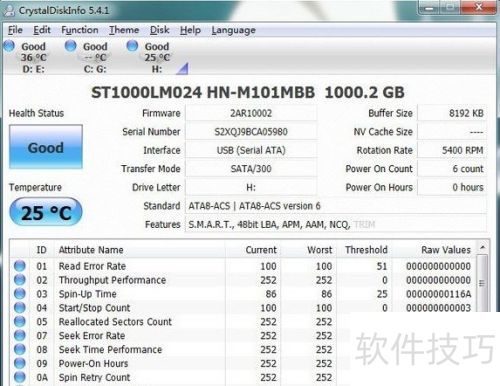Select the Reallocated Sectors Count row text

coord(115,322)
